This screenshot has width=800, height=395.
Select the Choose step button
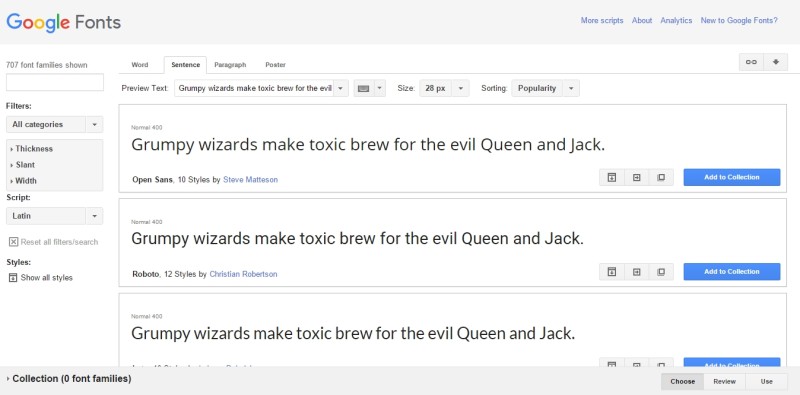[683, 381]
